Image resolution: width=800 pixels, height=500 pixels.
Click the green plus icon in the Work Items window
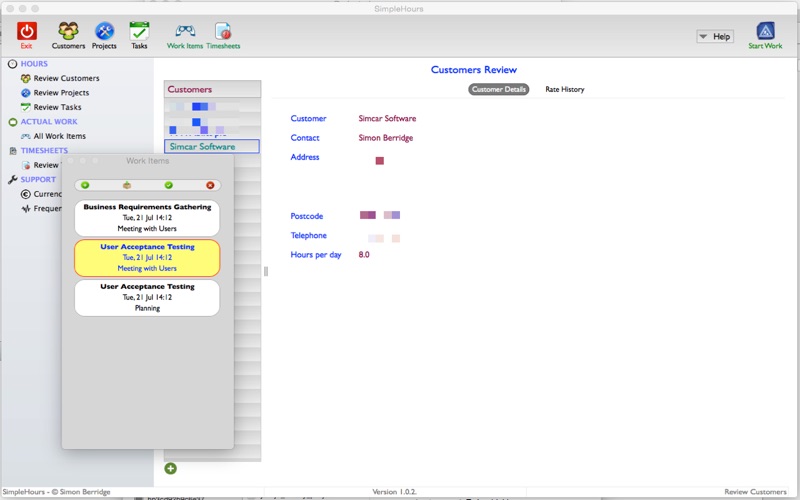point(85,185)
